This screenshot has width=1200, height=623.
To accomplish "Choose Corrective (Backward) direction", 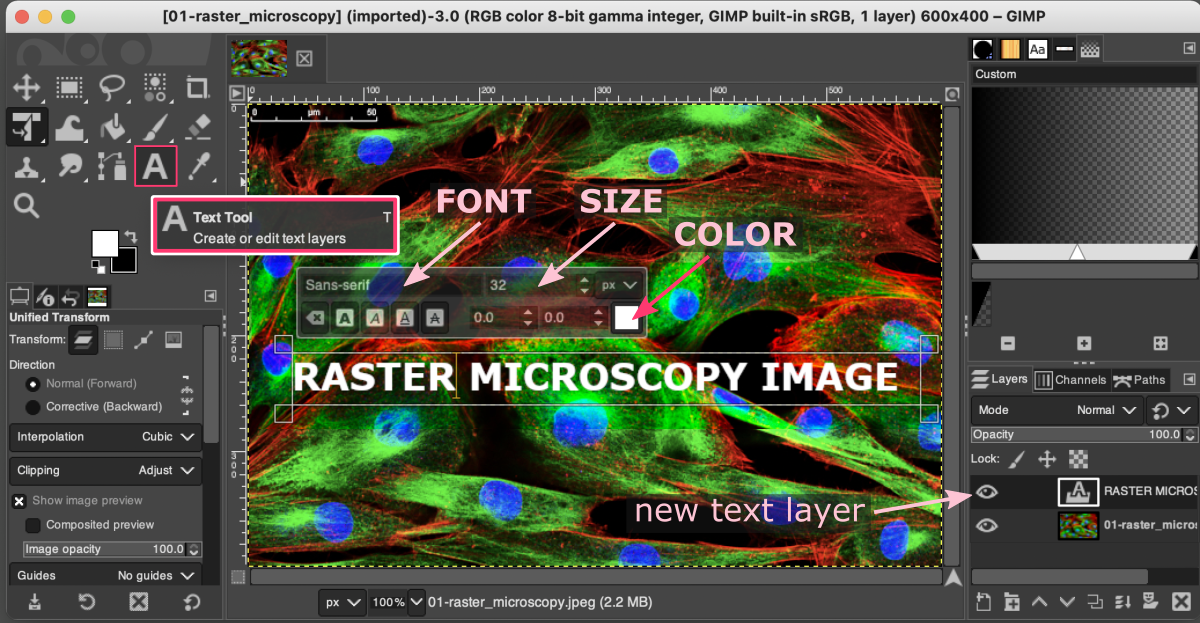I will coord(32,406).
